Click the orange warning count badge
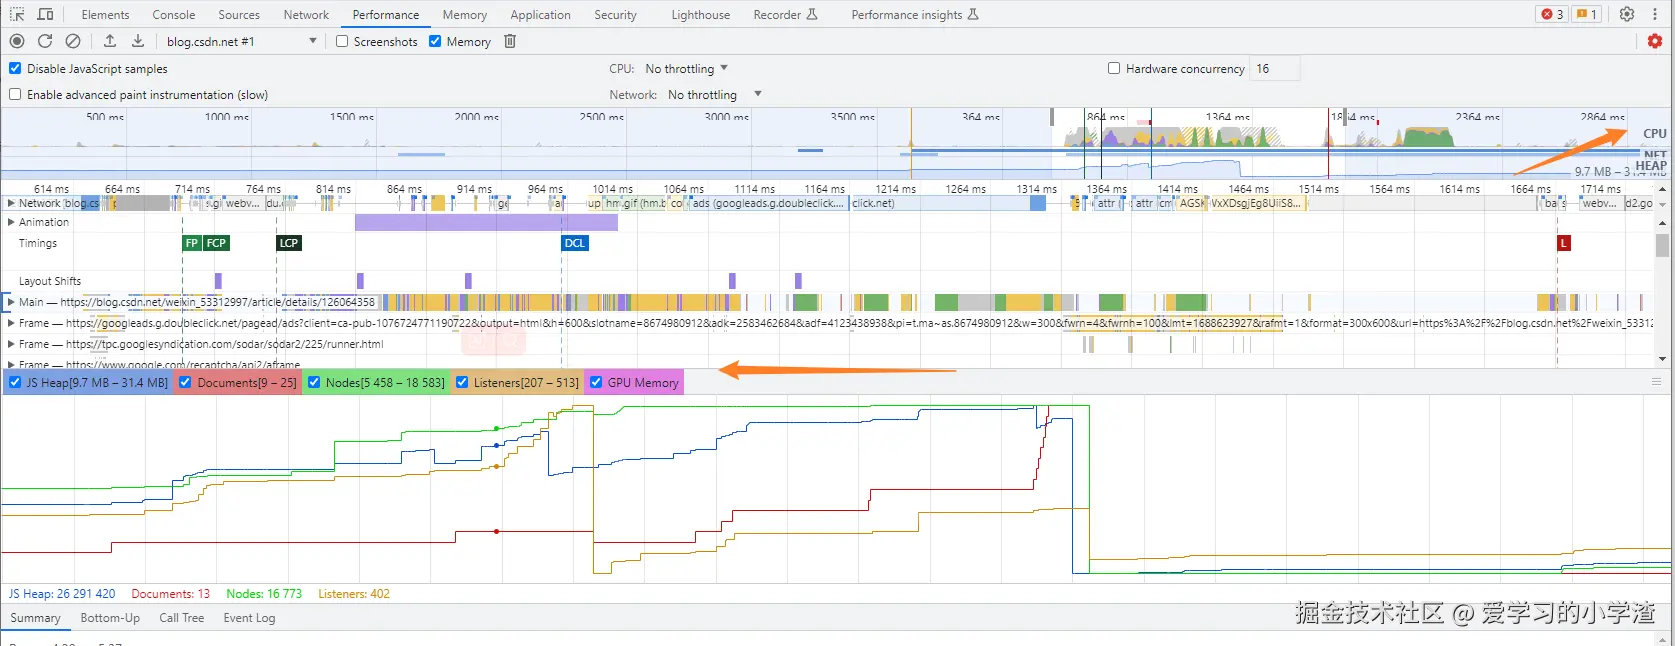Image resolution: width=1675 pixels, height=646 pixels. click(x=1586, y=14)
